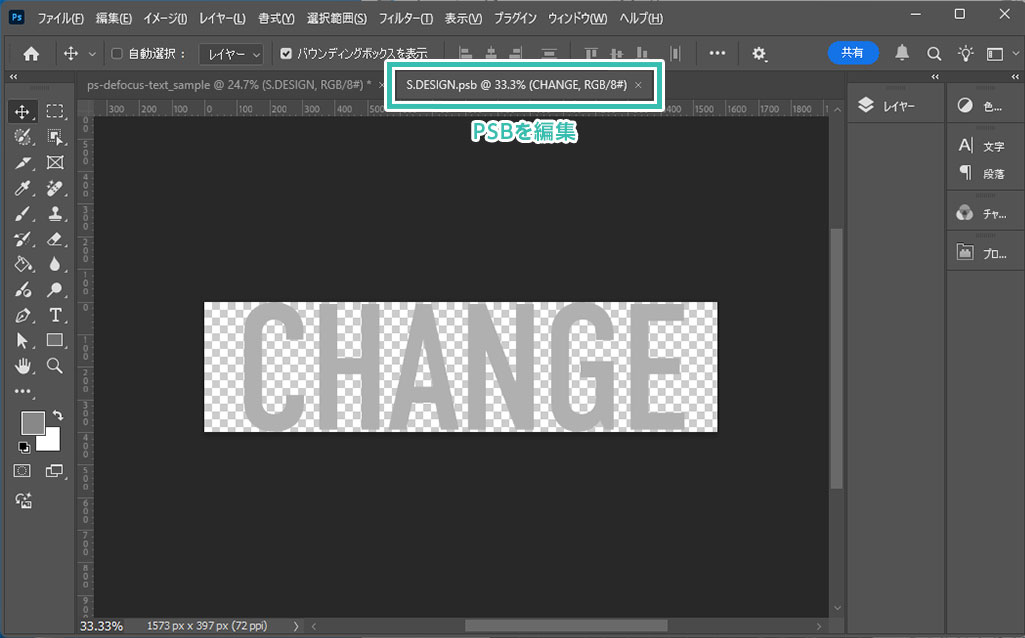Open the ファイル(F) menu

pos(60,18)
